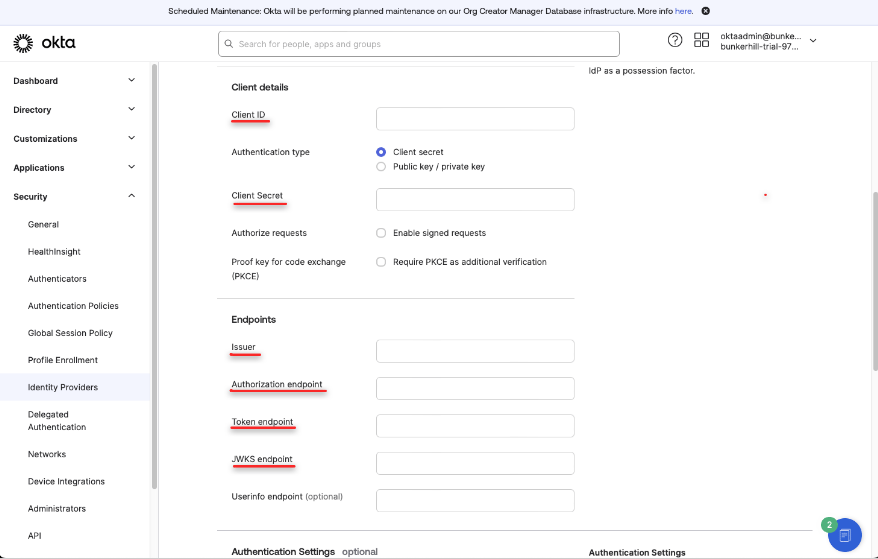The height and width of the screenshot is (559, 878).
Task: Enable signed requests
Action: tap(381, 233)
